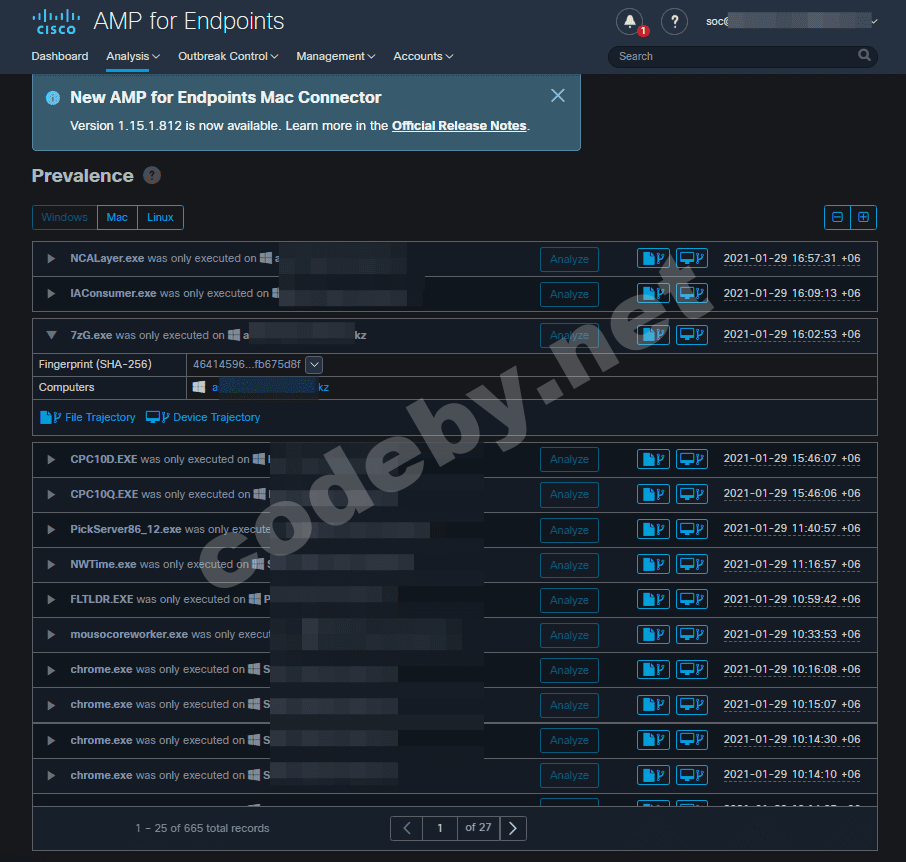This screenshot has height=862, width=906.
Task: Open device trajectory for mousocoreworker.exe row
Action: [x=692, y=634]
